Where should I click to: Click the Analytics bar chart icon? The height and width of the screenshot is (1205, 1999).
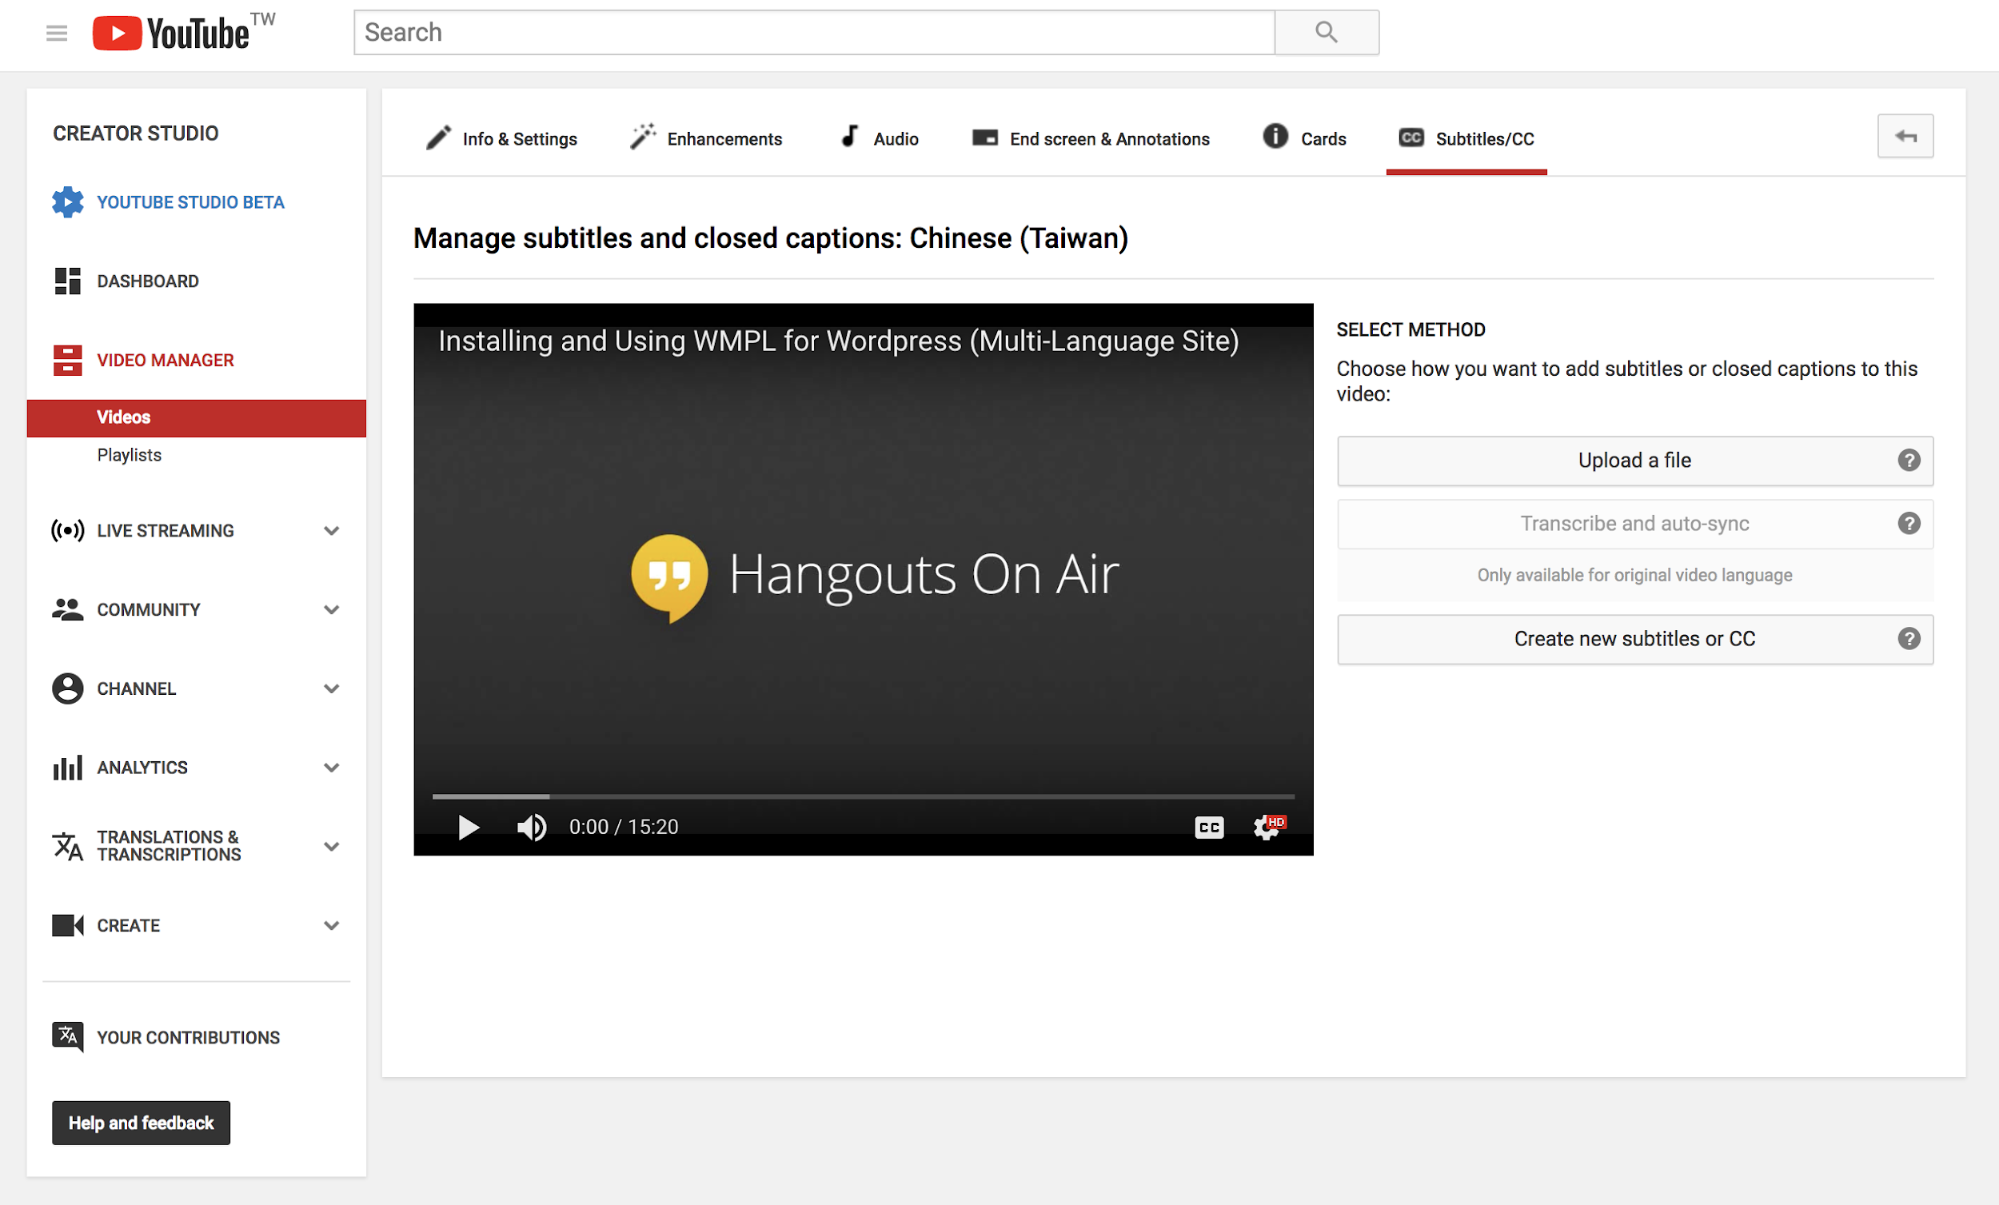[x=67, y=767]
